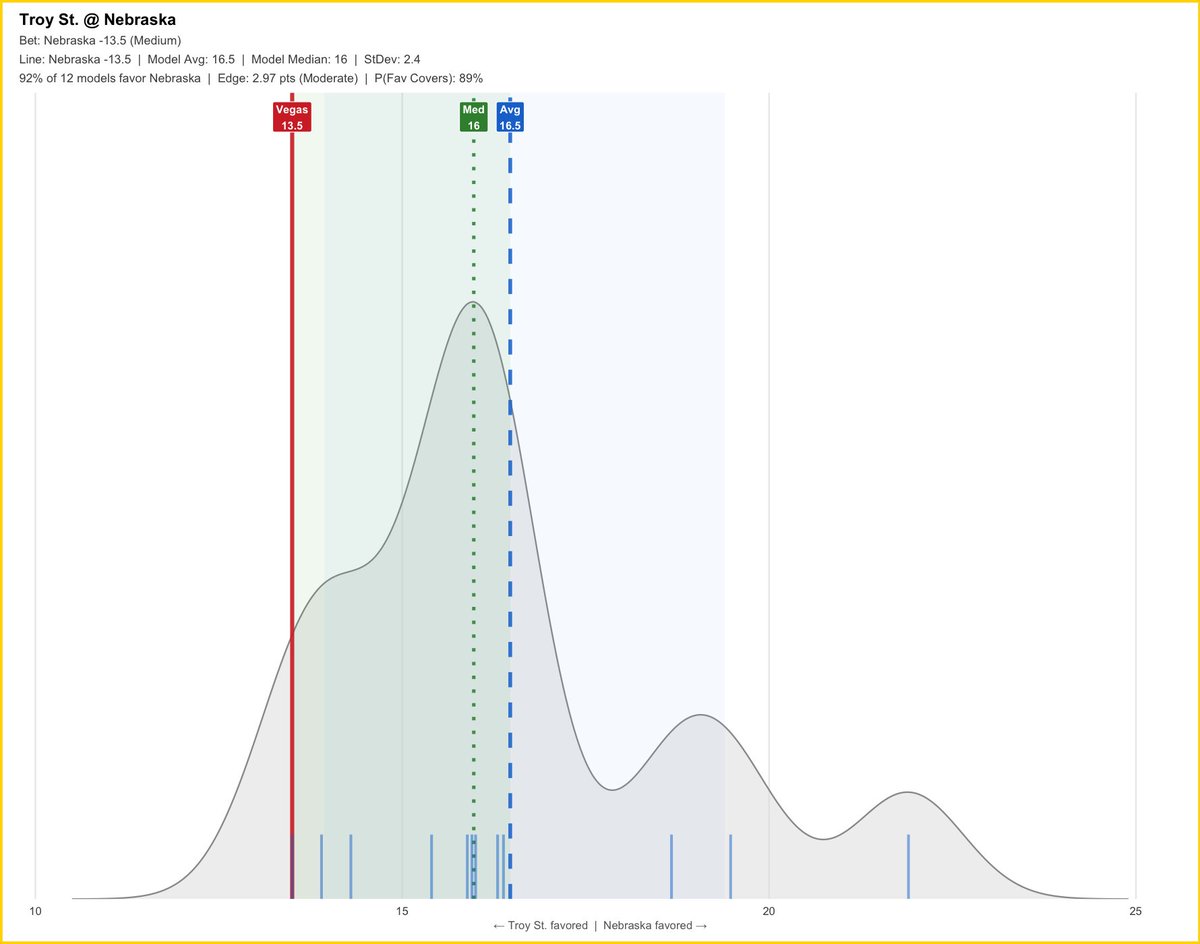Click the model tick mark near 19.5

tap(730, 866)
